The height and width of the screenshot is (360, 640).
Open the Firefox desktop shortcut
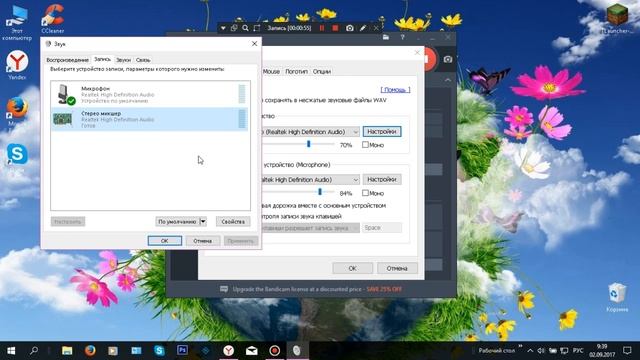(17, 111)
